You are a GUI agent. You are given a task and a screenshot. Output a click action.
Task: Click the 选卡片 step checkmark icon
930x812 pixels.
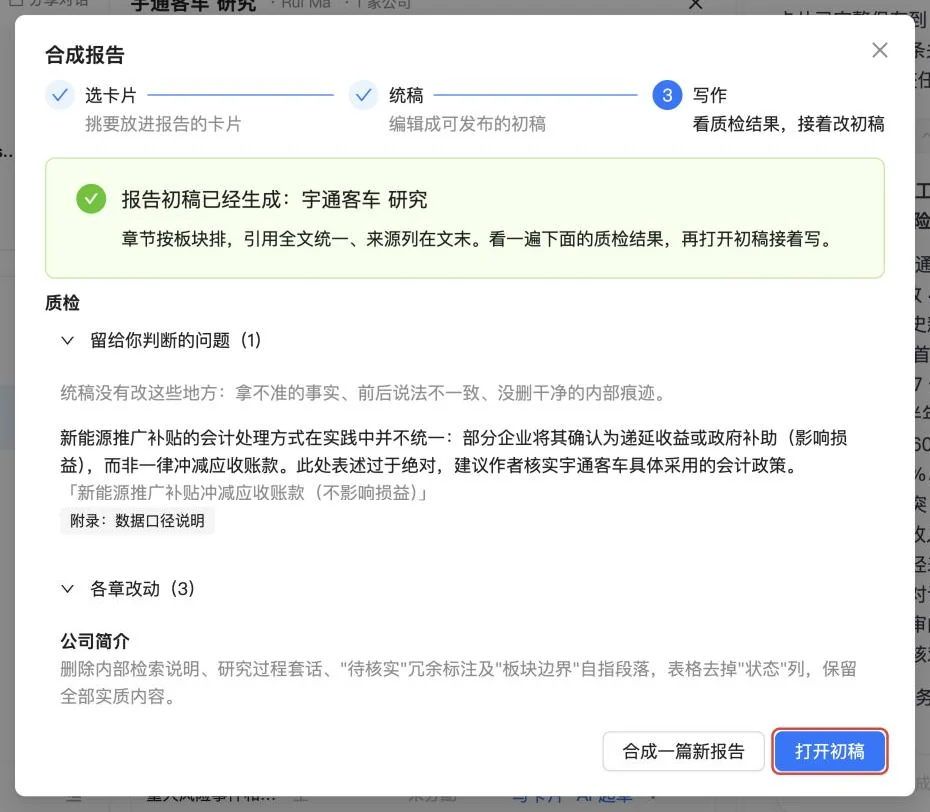60,95
